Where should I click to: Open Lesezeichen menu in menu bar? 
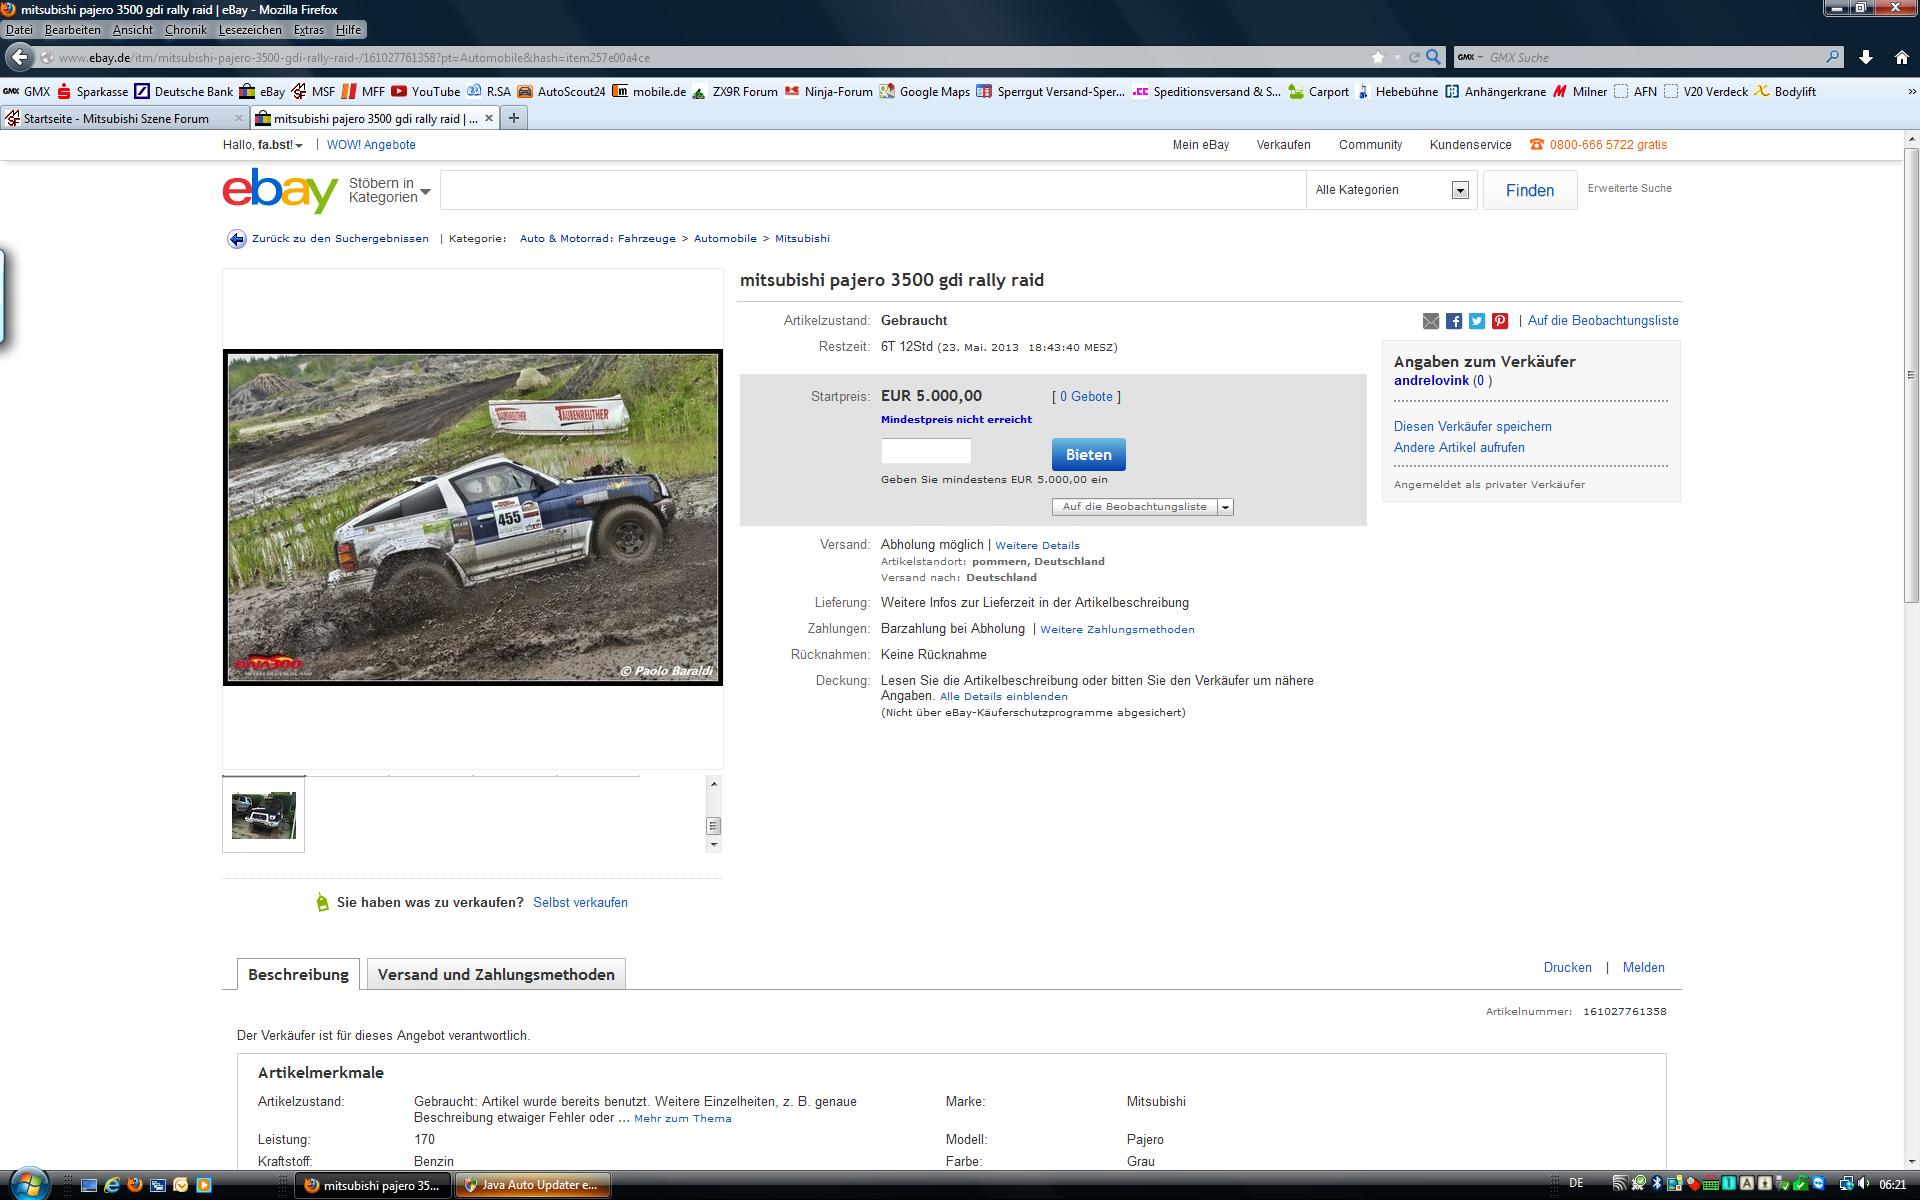[250, 30]
